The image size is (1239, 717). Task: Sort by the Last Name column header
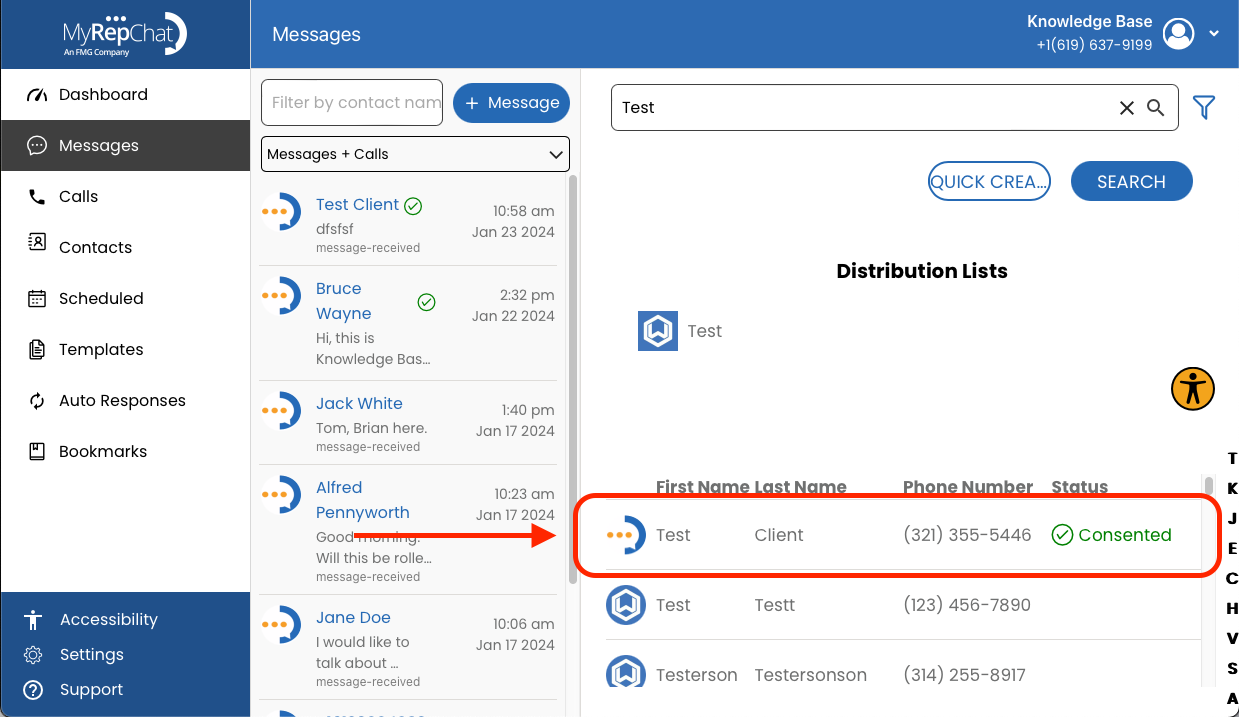tap(800, 488)
